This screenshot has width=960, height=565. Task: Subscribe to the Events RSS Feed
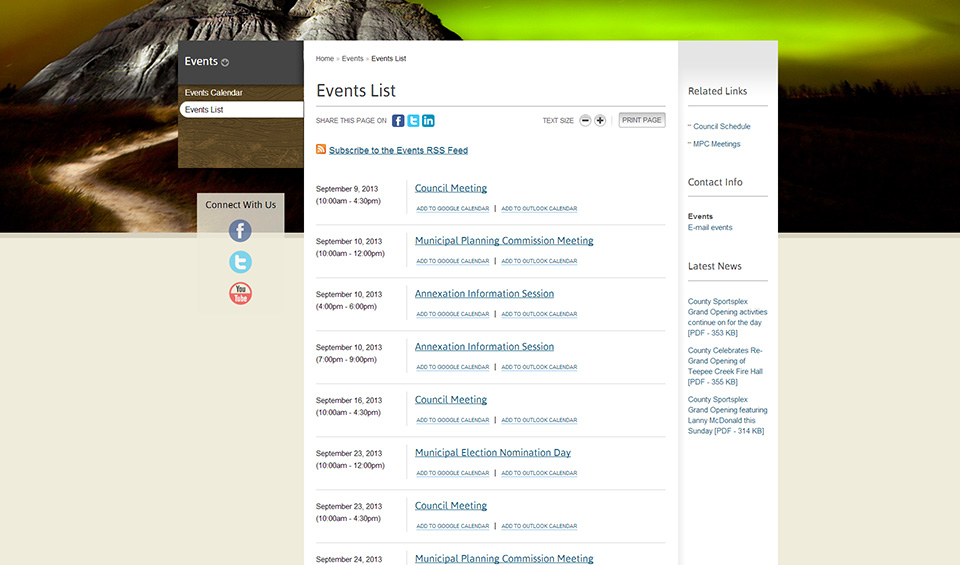point(398,151)
